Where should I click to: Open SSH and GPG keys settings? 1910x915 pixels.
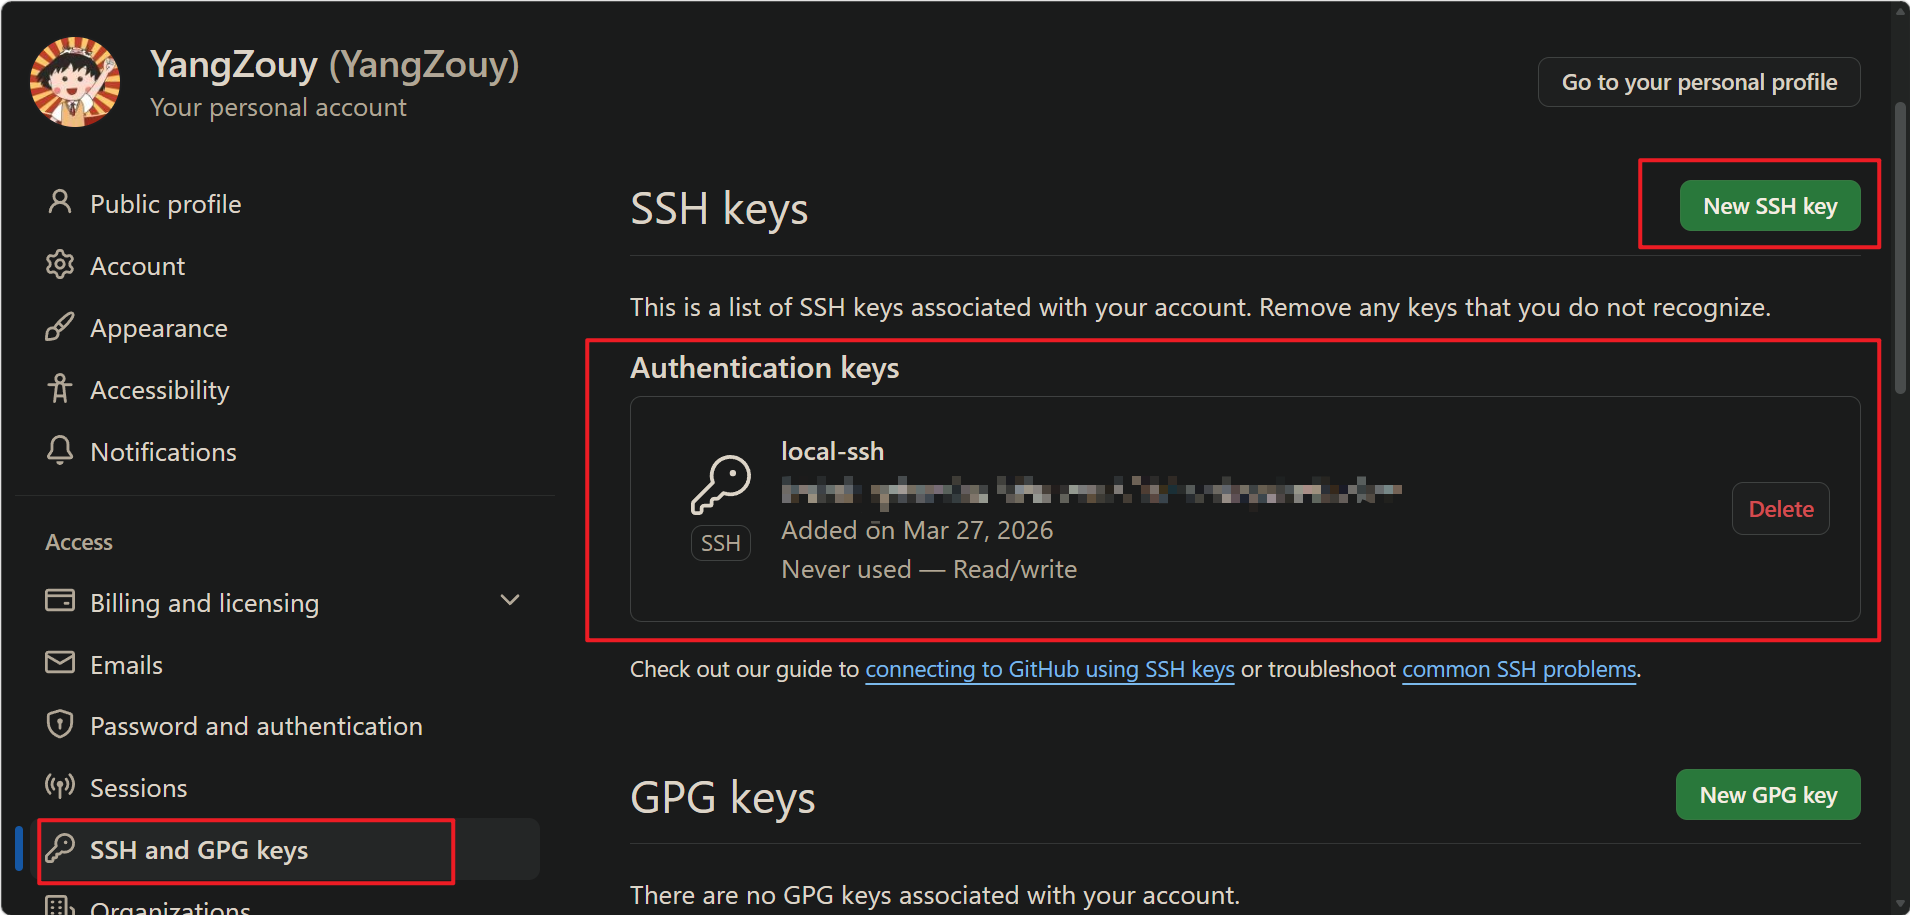click(x=199, y=850)
